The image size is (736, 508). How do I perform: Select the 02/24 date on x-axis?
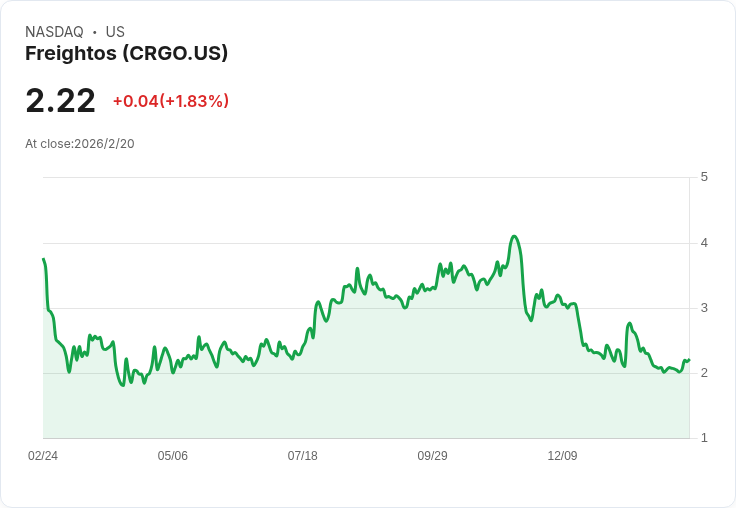(x=43, y=456)
